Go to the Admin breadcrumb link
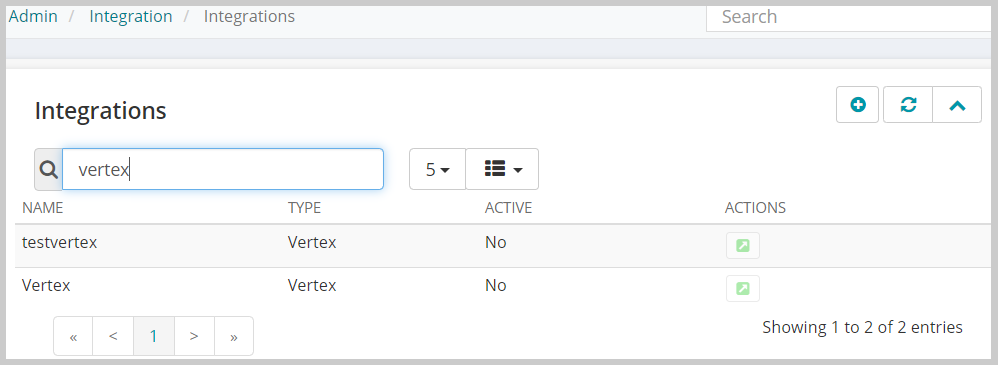The image size is (998, 365). (x=33, y=16)
